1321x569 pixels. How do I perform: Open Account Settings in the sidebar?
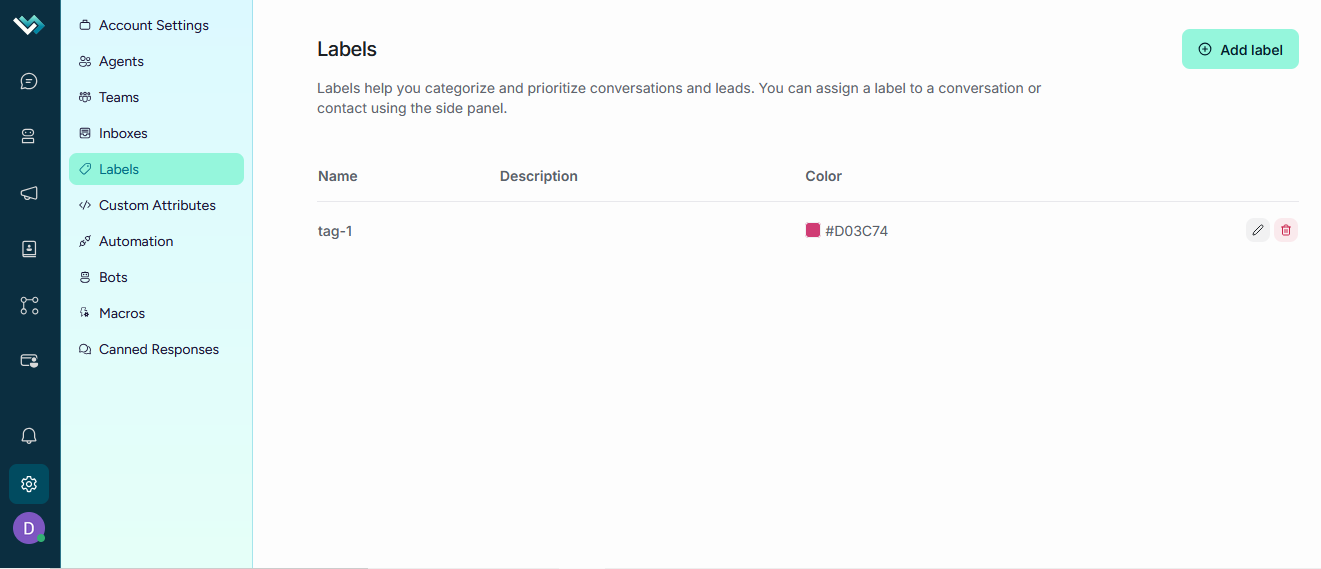tap(156, 25)
